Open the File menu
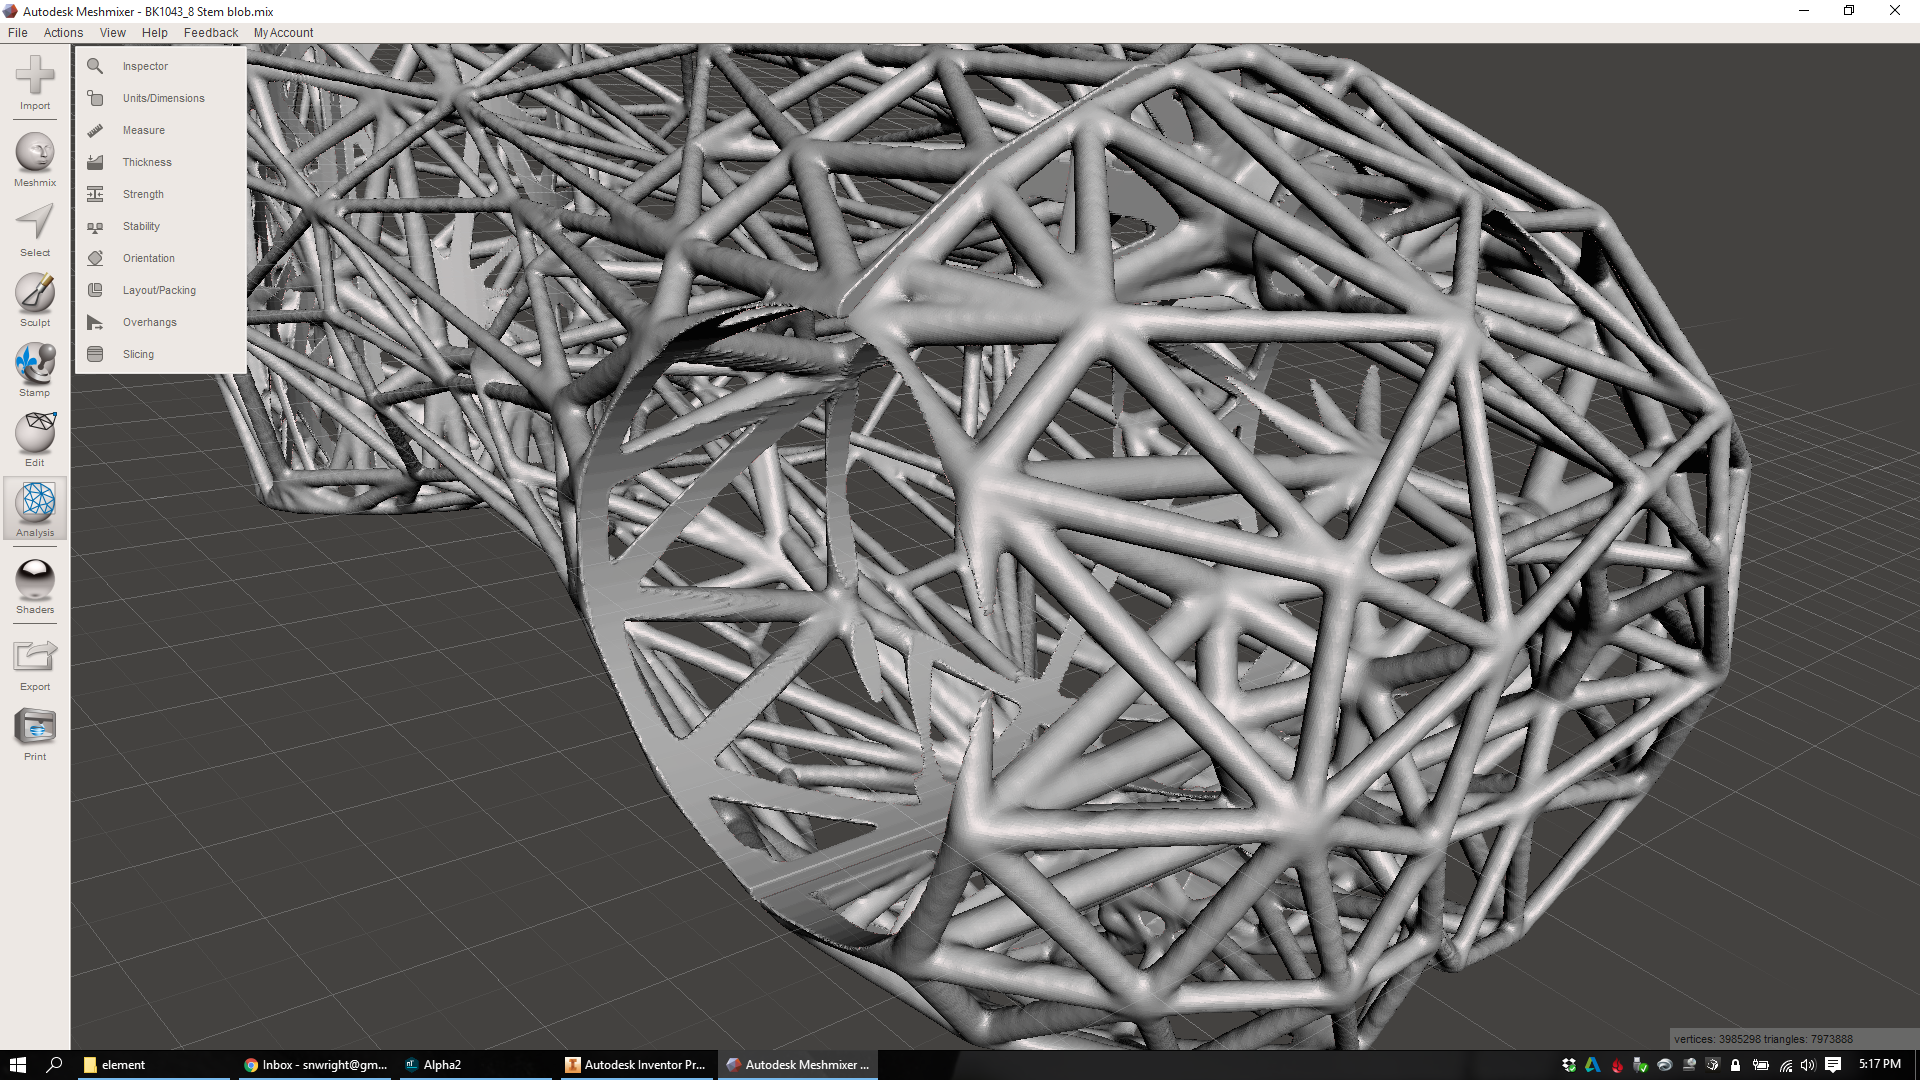 coord(17,32)
